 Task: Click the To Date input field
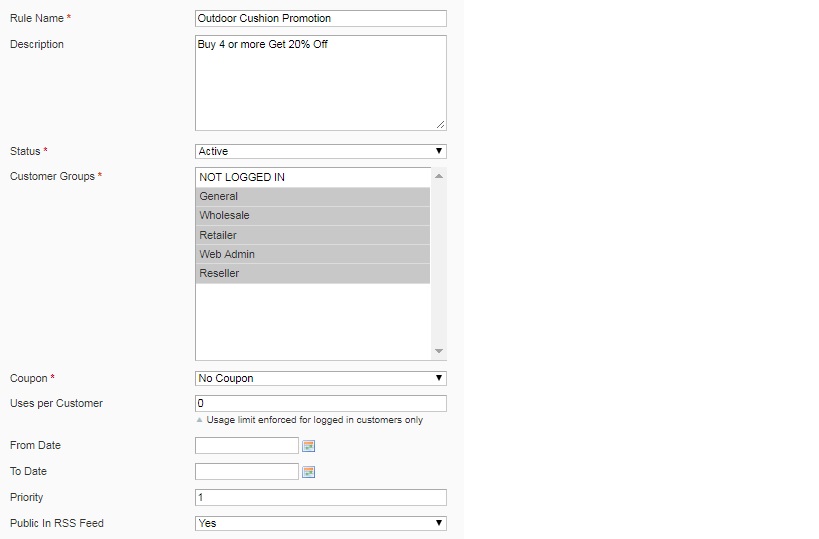pos(247,472)
